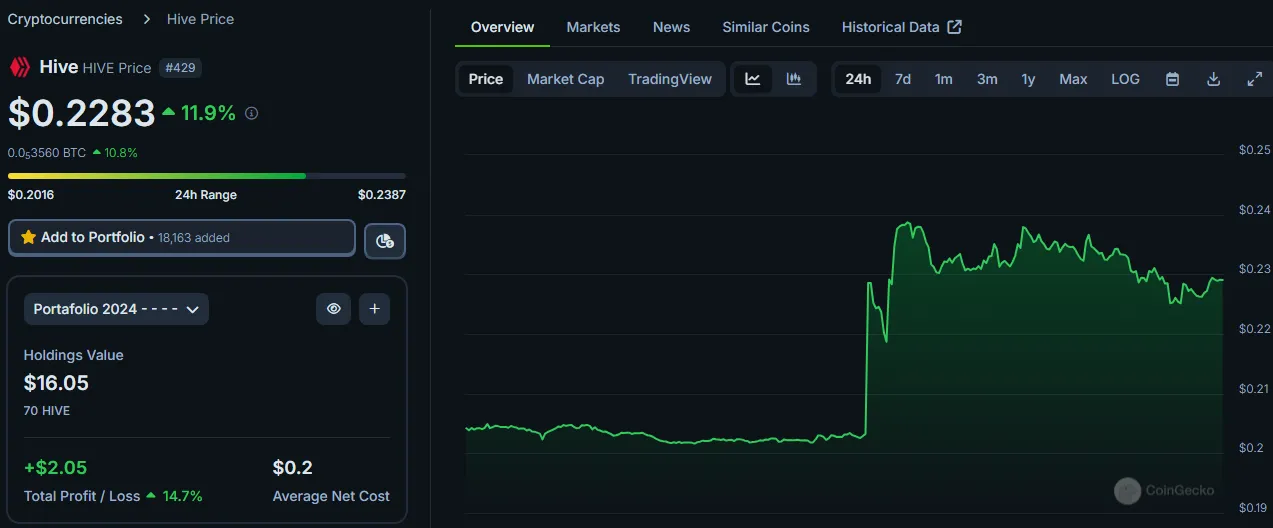Image resolution: width=1273 pixels, height=528 pixels.
Task: Set chart range to 3m
Action: click(x=987, y=79)
